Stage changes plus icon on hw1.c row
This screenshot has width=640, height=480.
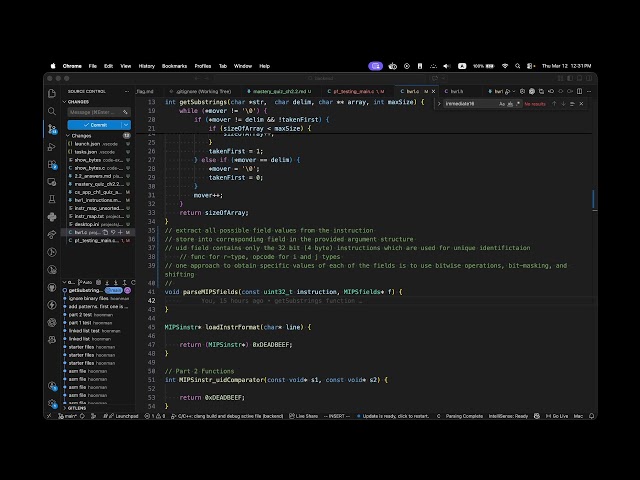(120, 232)
